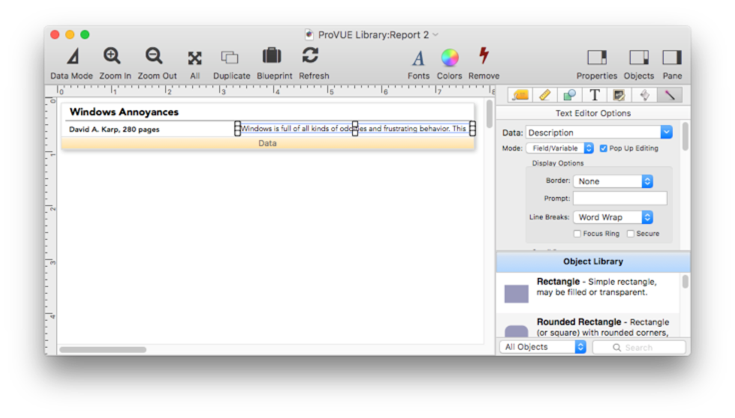This screenshot has height=418, width=735.
Task: Open the Fonts panel
Action: pyautogui.click(x=418, y=58)
